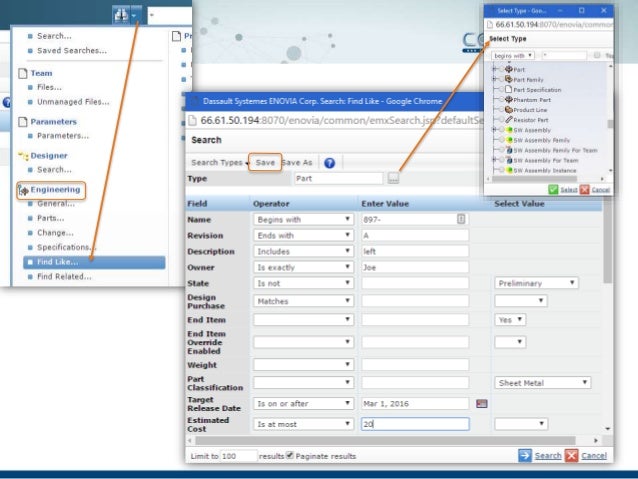Select the Resistor Part radio button
This screenshot has width=638, height=479.
click(501, 120)
